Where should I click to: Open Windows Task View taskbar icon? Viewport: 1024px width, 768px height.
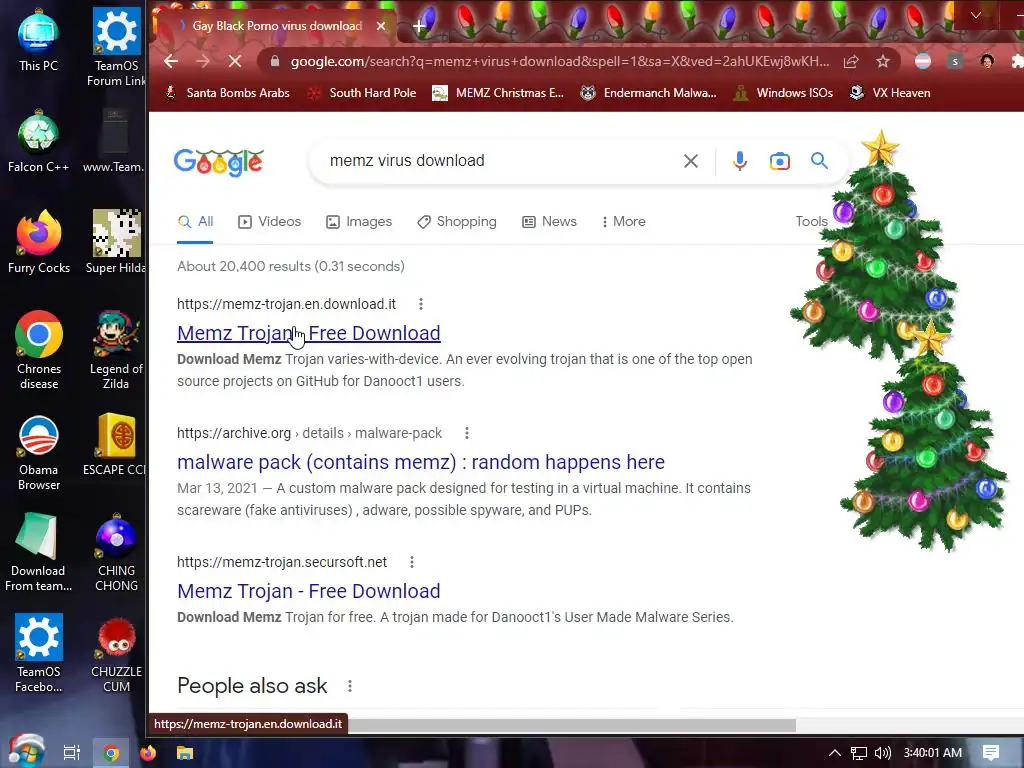(72, 753)
